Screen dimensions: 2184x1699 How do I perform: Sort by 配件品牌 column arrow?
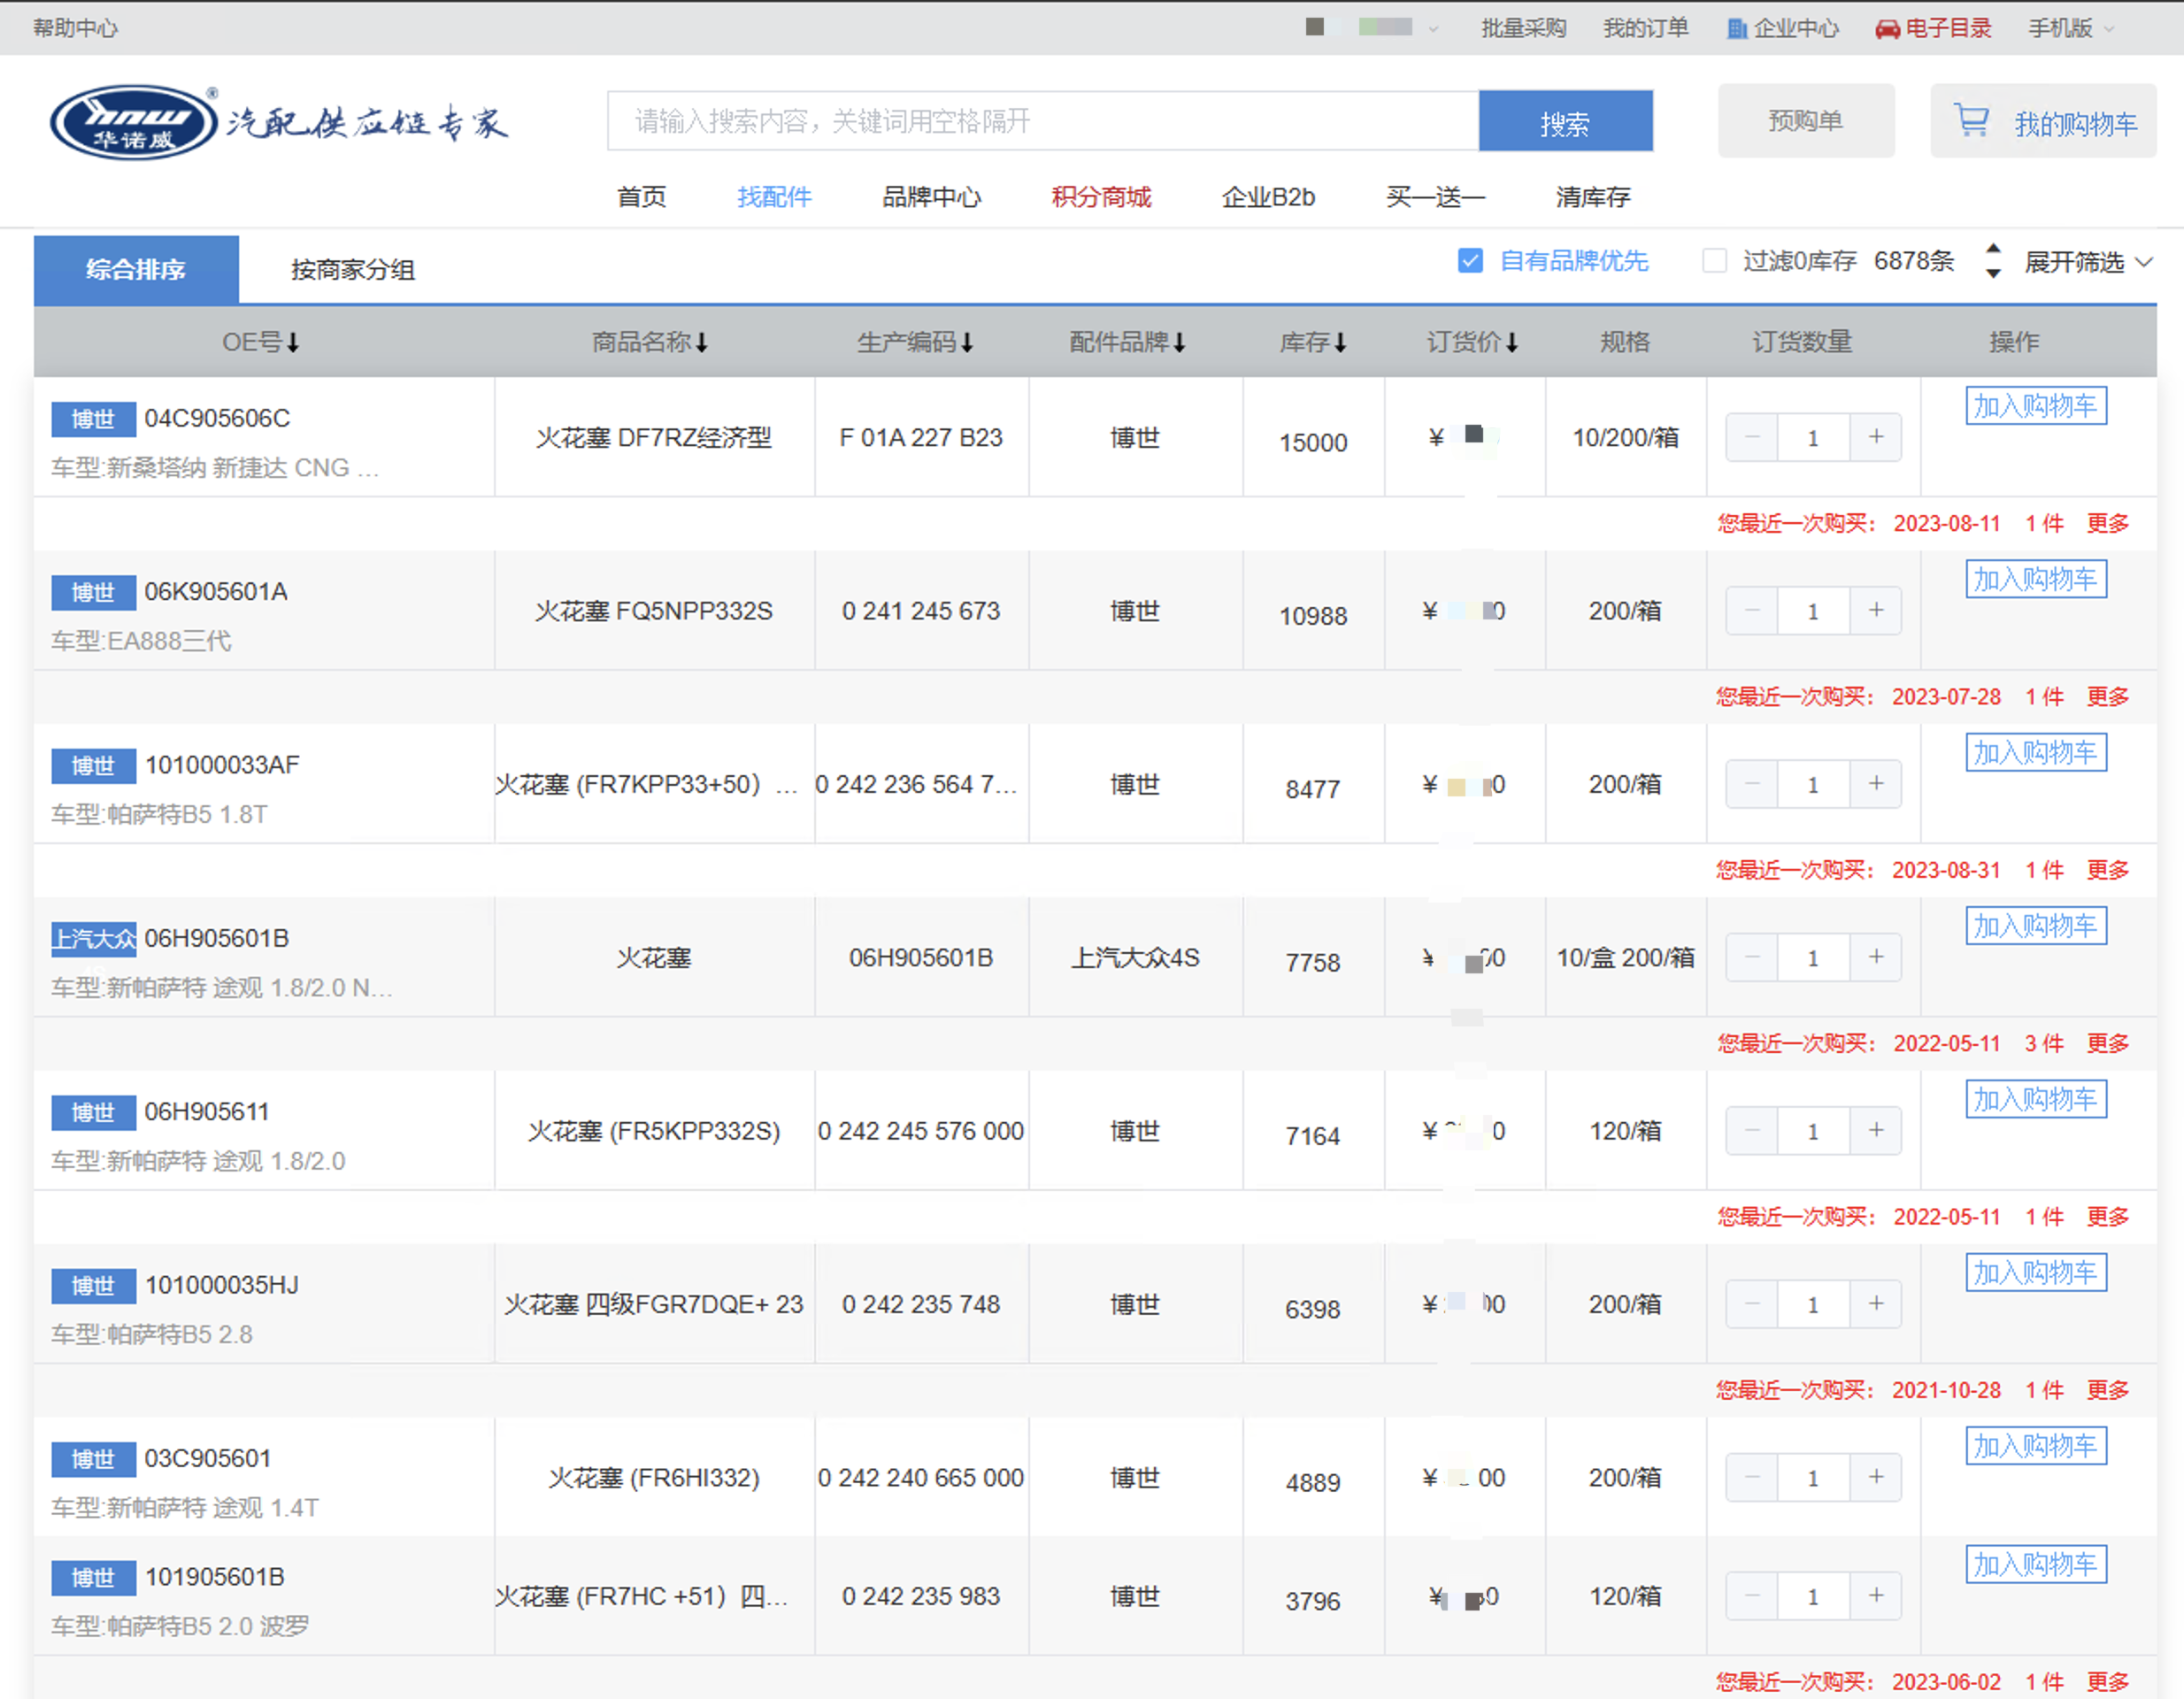point(1180,343)
